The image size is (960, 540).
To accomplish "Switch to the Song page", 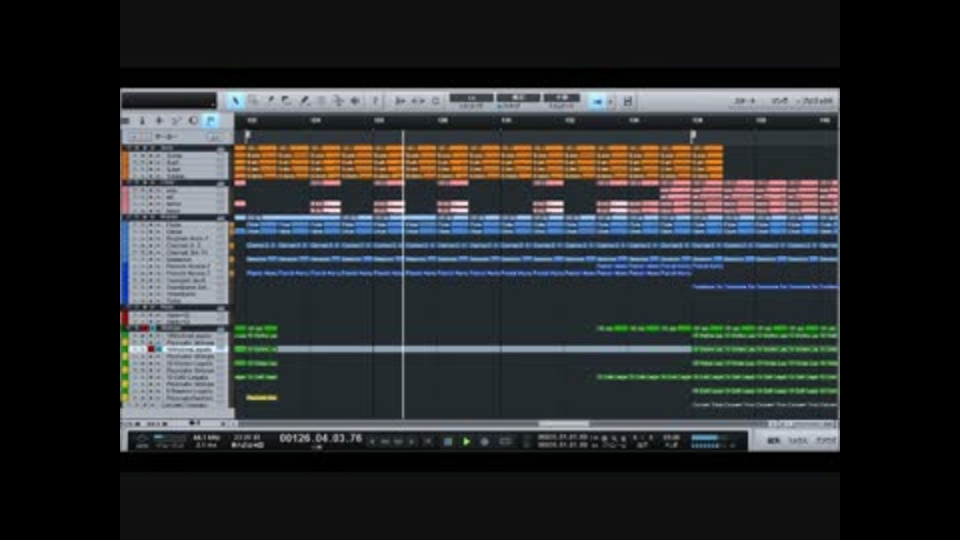I will click(x=779, y=101).
